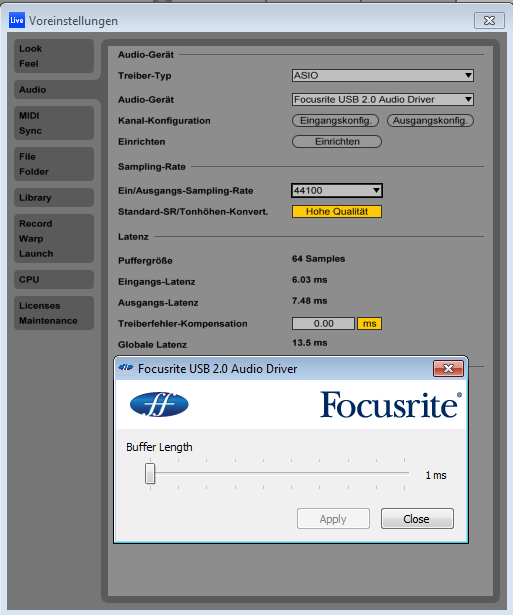The height and width of the screenshot is (615, 513).
Task: Click the 6.03 ms input latency value
Action: coord(309,280)
